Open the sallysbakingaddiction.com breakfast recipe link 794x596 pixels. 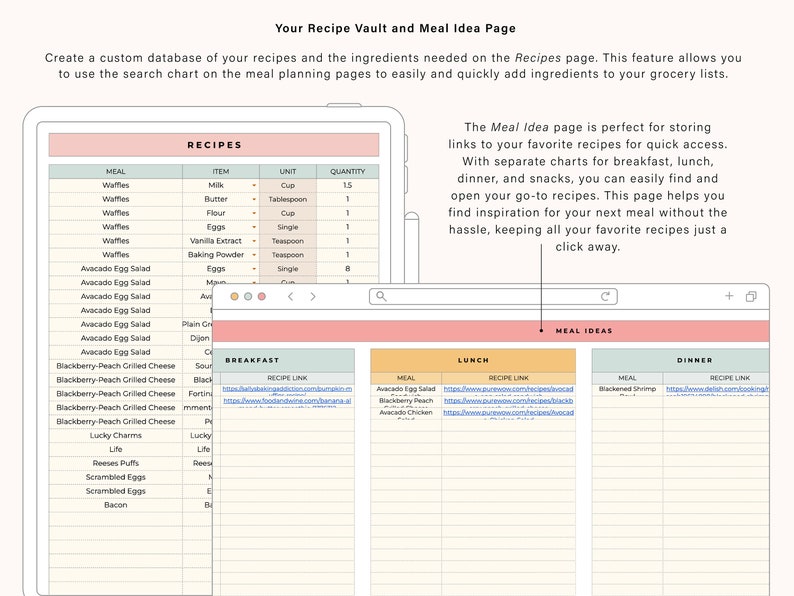(287, 389)
